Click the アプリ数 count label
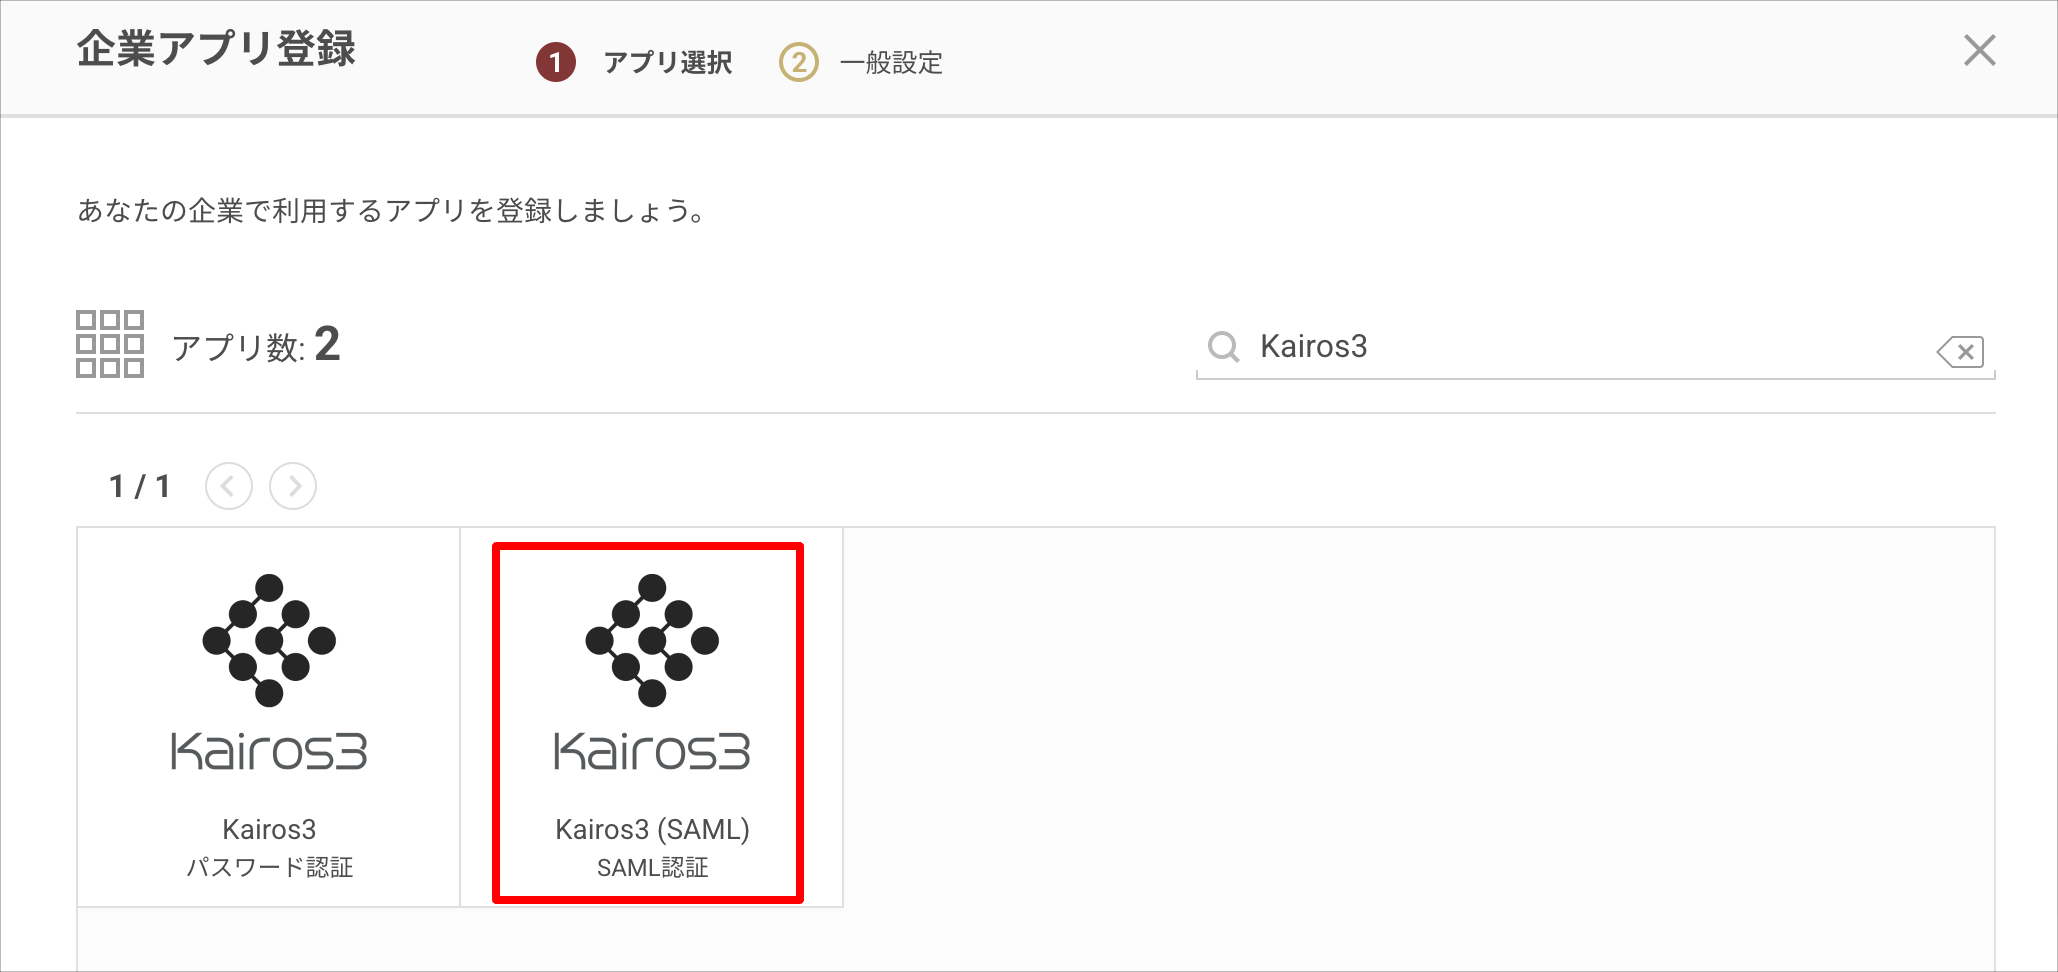 pos(256,346)
